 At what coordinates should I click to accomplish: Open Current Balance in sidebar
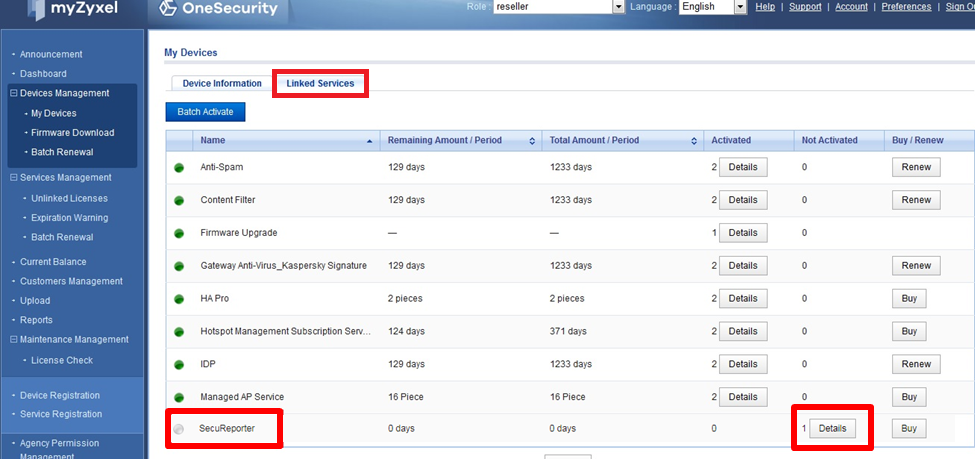point(53,262)
